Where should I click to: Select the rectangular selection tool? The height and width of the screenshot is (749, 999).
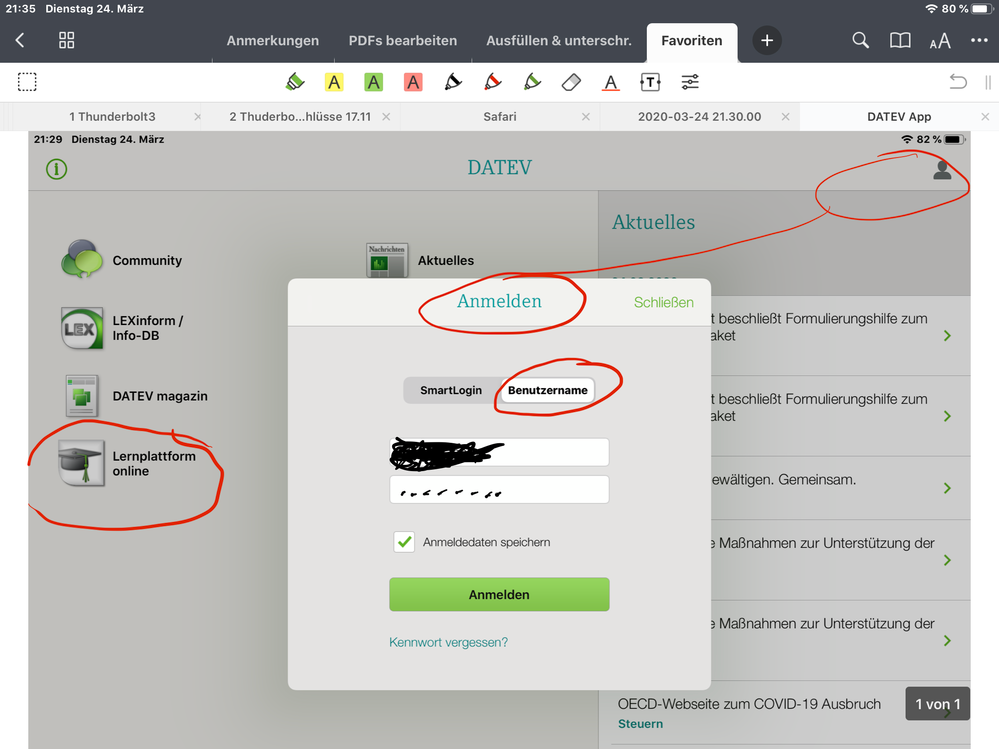pyautogui.click(x=27, y=82)
